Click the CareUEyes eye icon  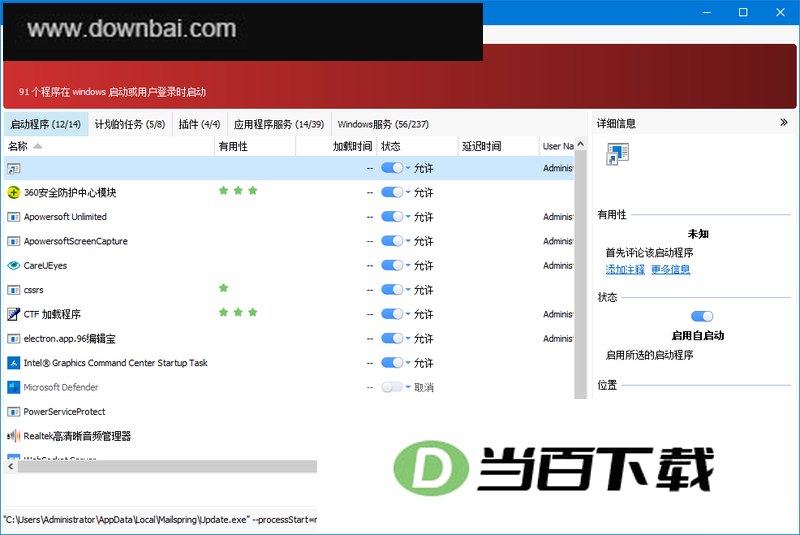pos(14,266)
